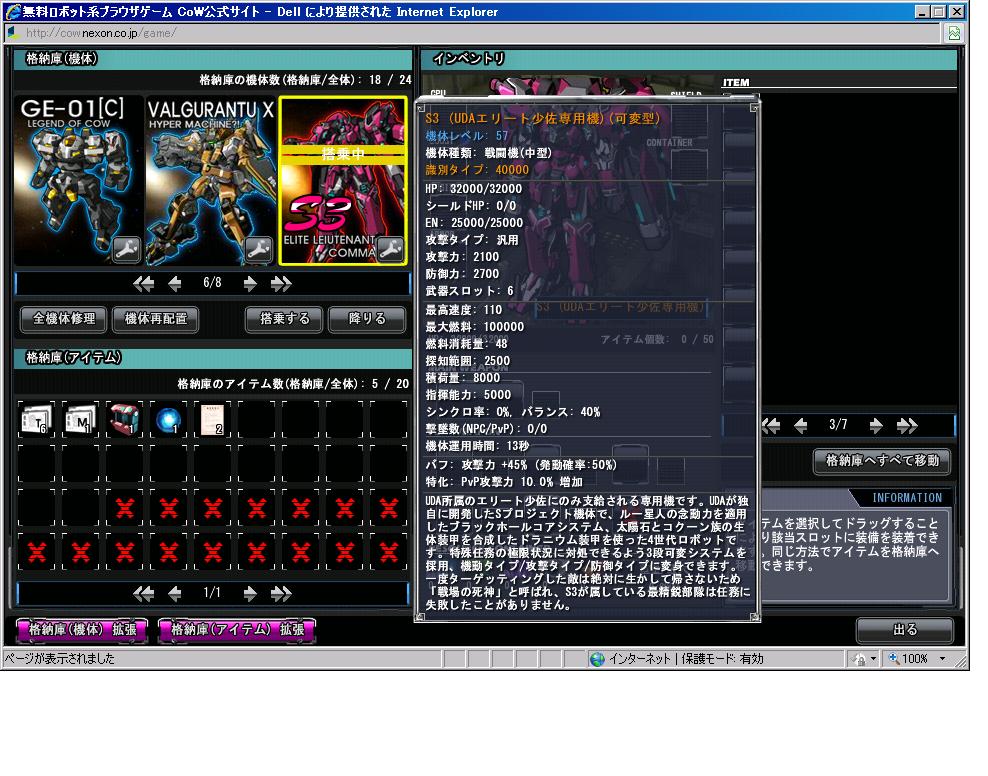This screenshot has width=988, height=776.
Task: Click the 攻撃力: 2100 stat line
Action: pyautogui.click(x=462, y=257)
